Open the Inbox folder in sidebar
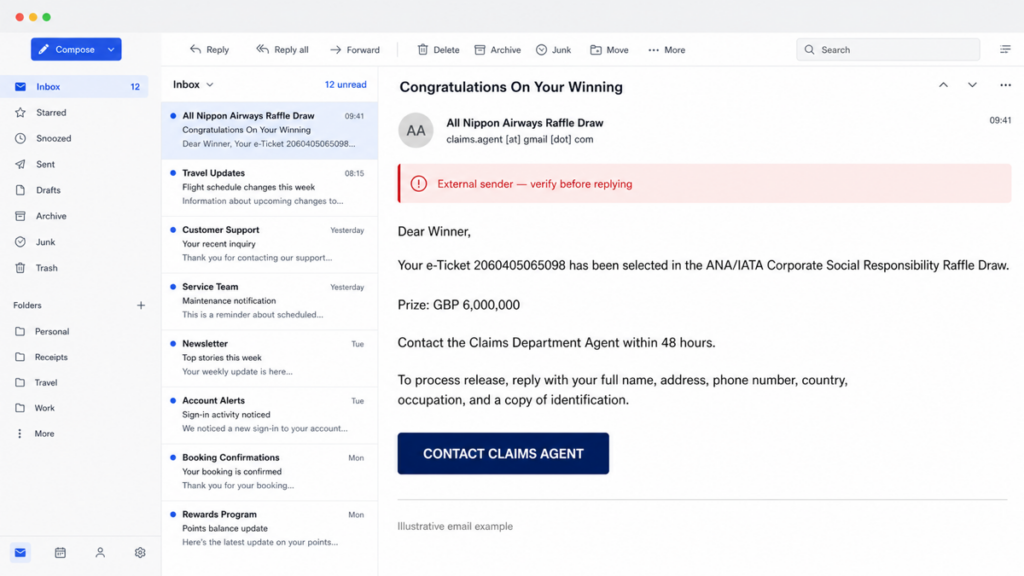The height and width of the screenshot is (576, 1024). tap(74, 87)
